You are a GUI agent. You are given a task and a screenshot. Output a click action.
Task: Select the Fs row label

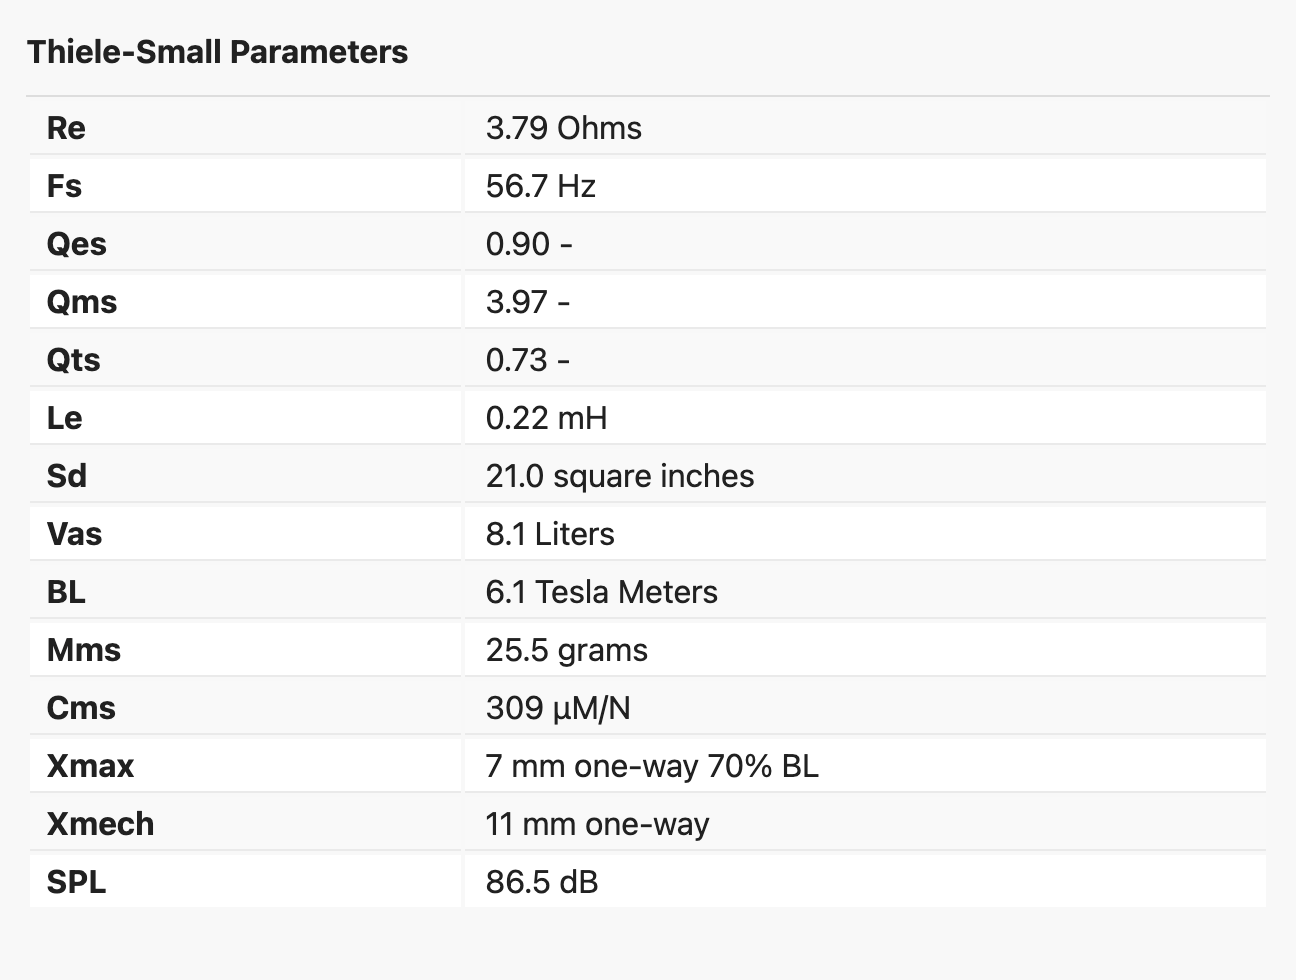(x=64, y=186)
